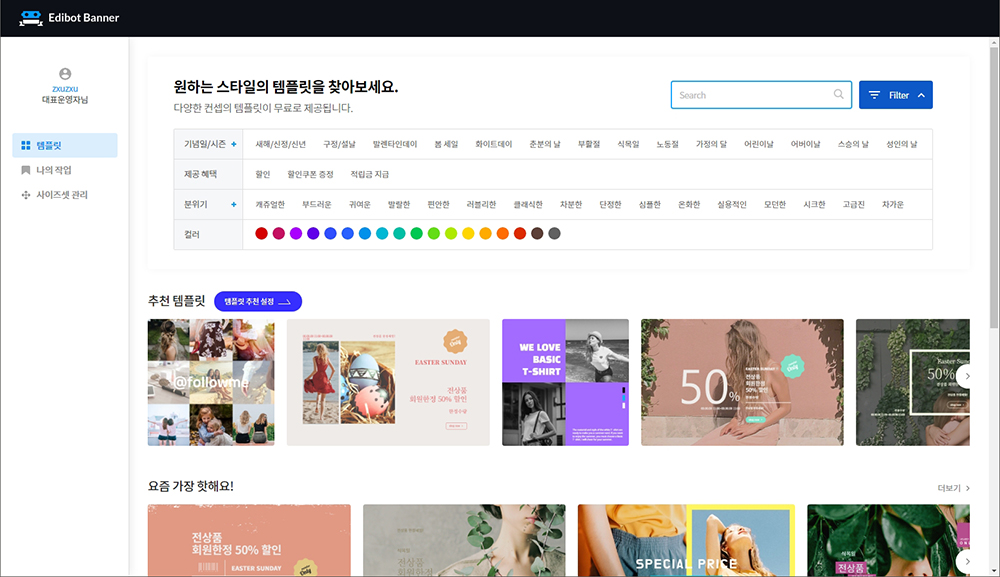Select the brown color swatch
The height and width of the screenshot is (577, 1000).
pyautogui.click(x=537, y=233)
